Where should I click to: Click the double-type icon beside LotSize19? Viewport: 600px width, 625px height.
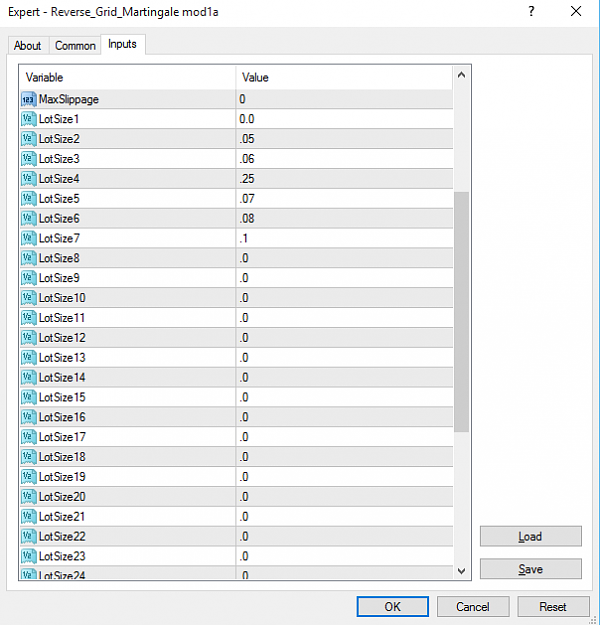coord(28,477)
